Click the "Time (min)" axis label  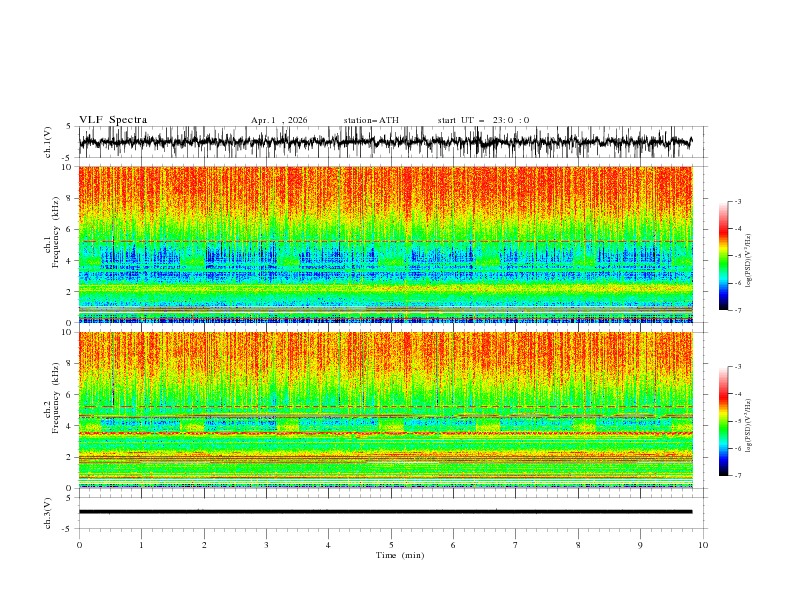pos(400,555)
